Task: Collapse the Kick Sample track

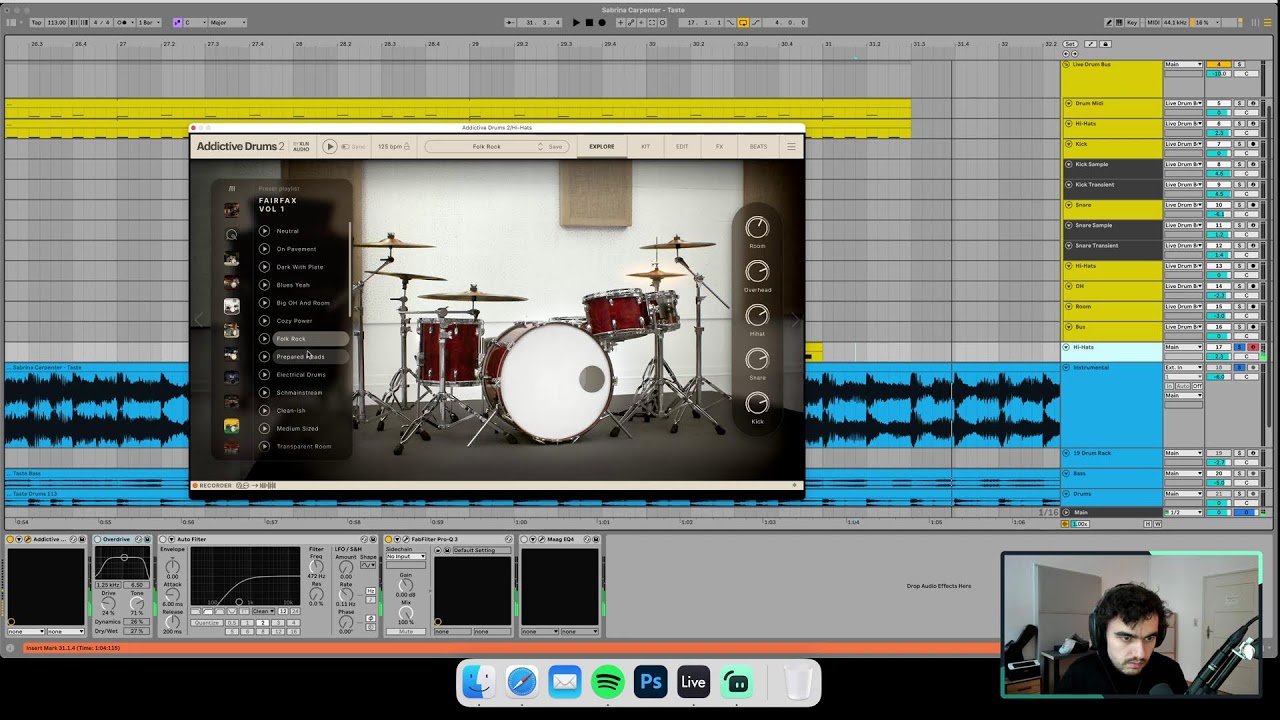Action: coord(1068,164)
